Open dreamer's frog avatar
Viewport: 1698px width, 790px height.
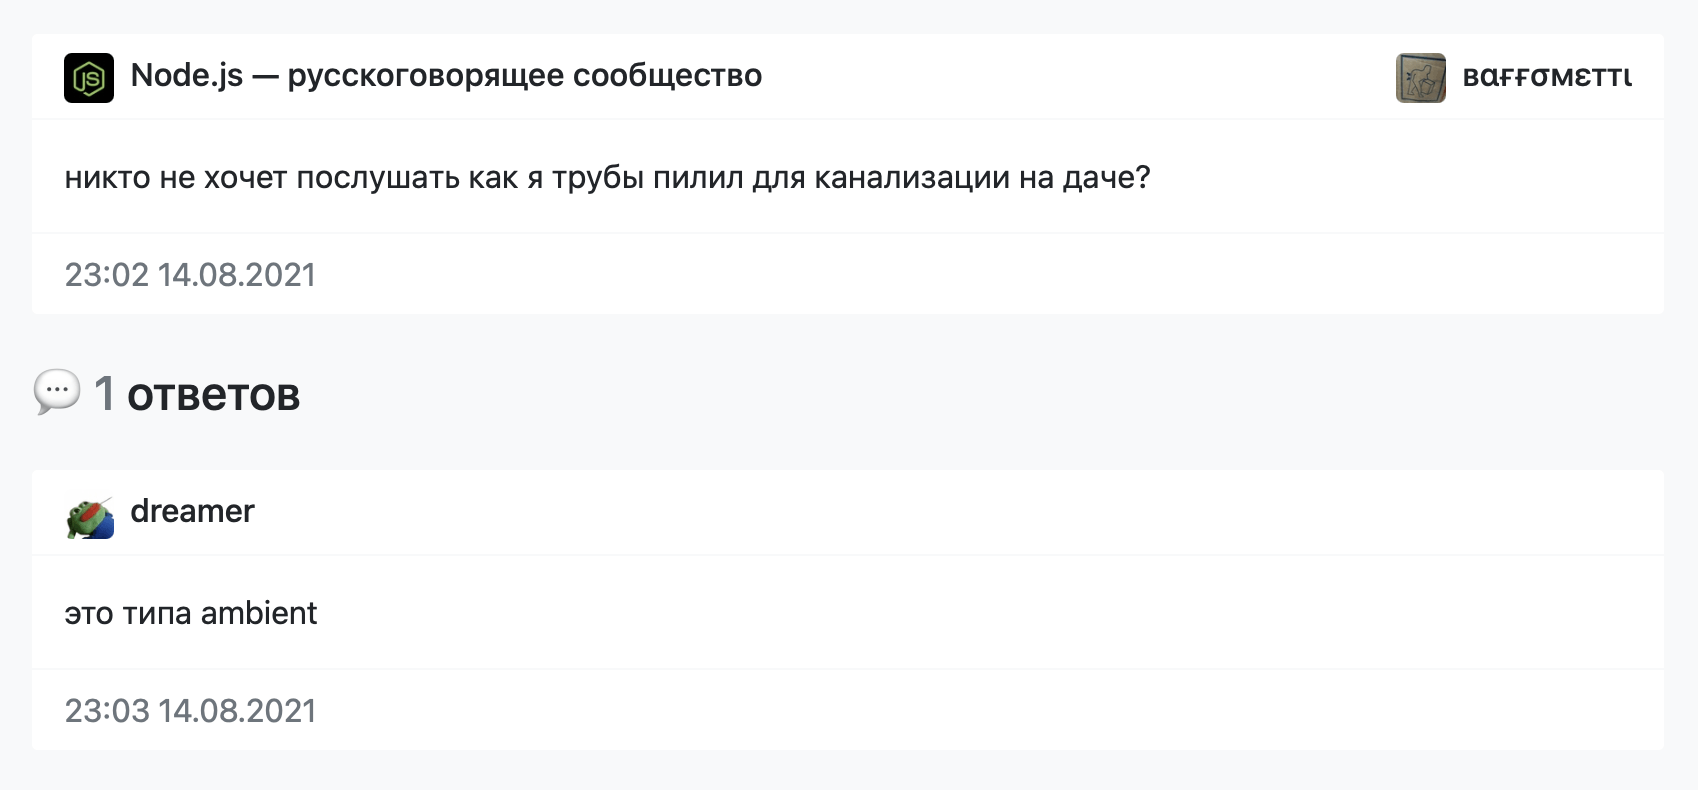(90, 517)
